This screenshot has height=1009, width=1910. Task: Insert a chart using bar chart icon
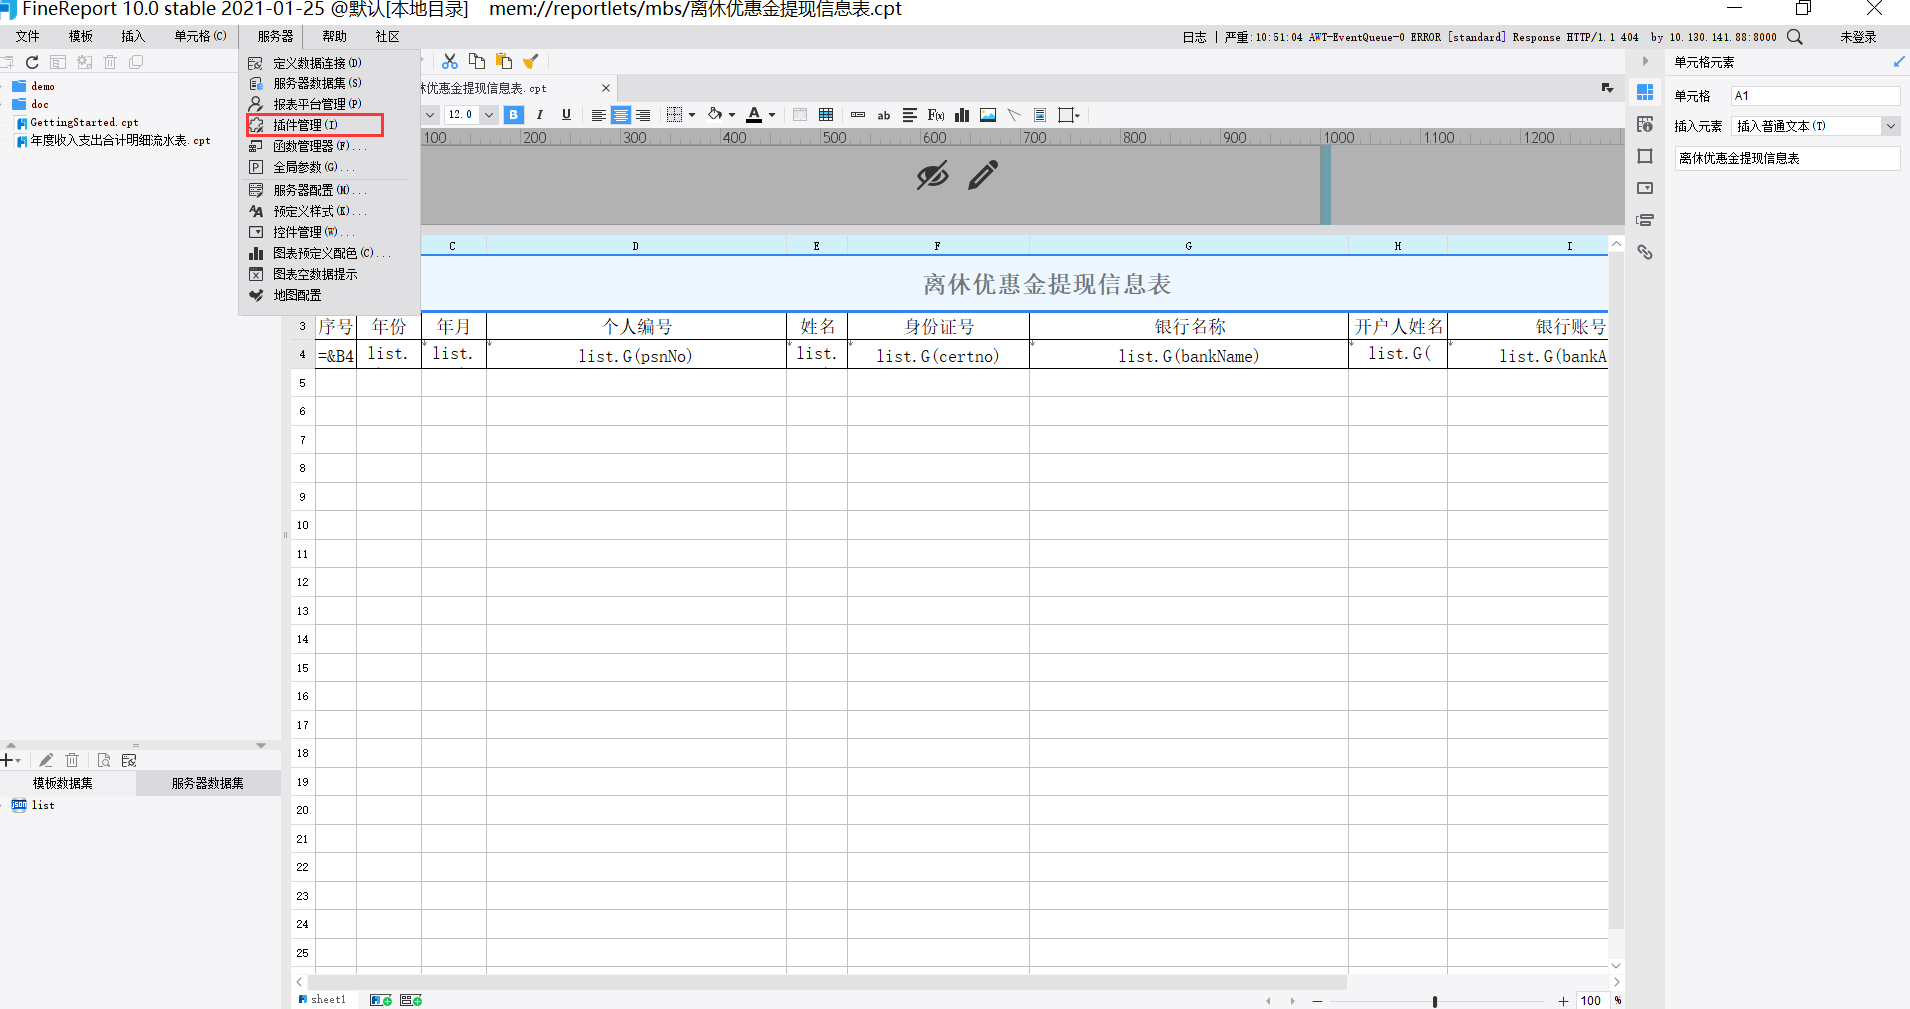tap(962, 115)
